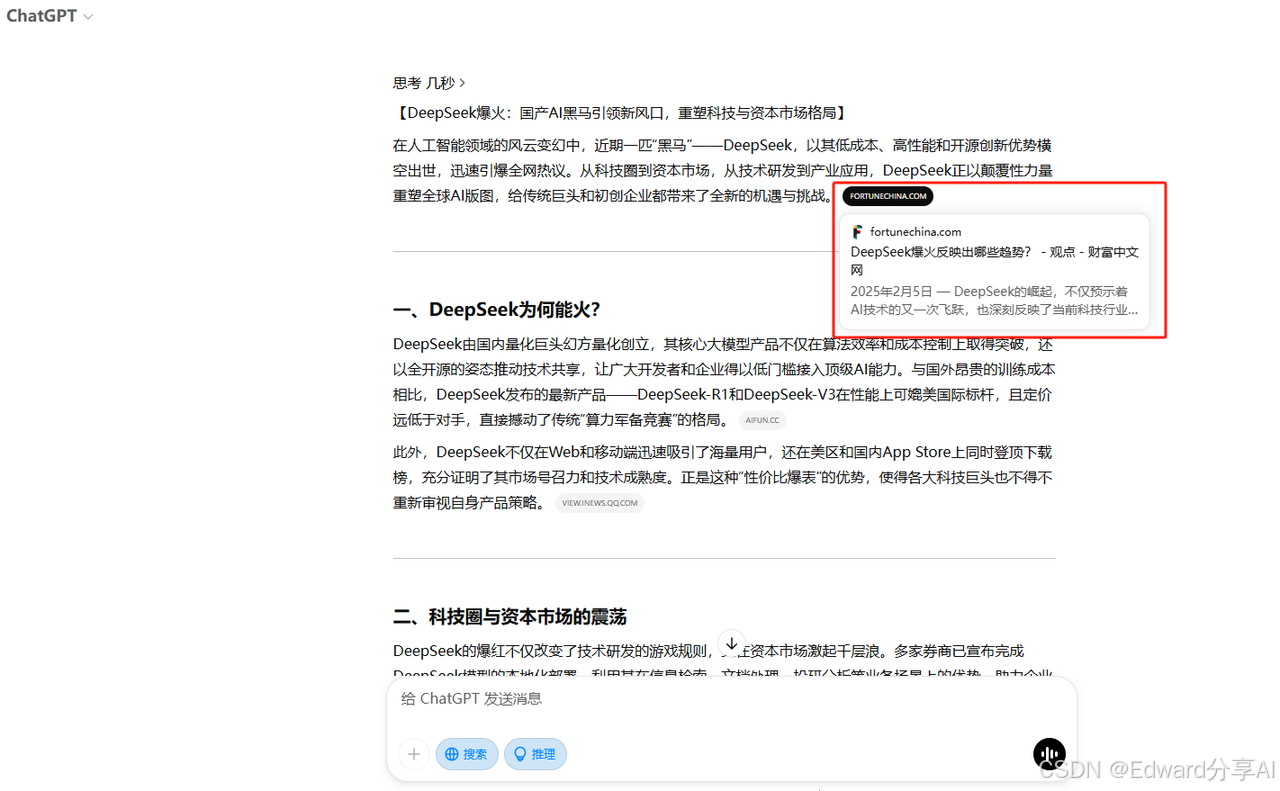This screenshot has height=791, width=1280.
Task: Open the AIFUN.CC citation badge
Action: [762, 420]
